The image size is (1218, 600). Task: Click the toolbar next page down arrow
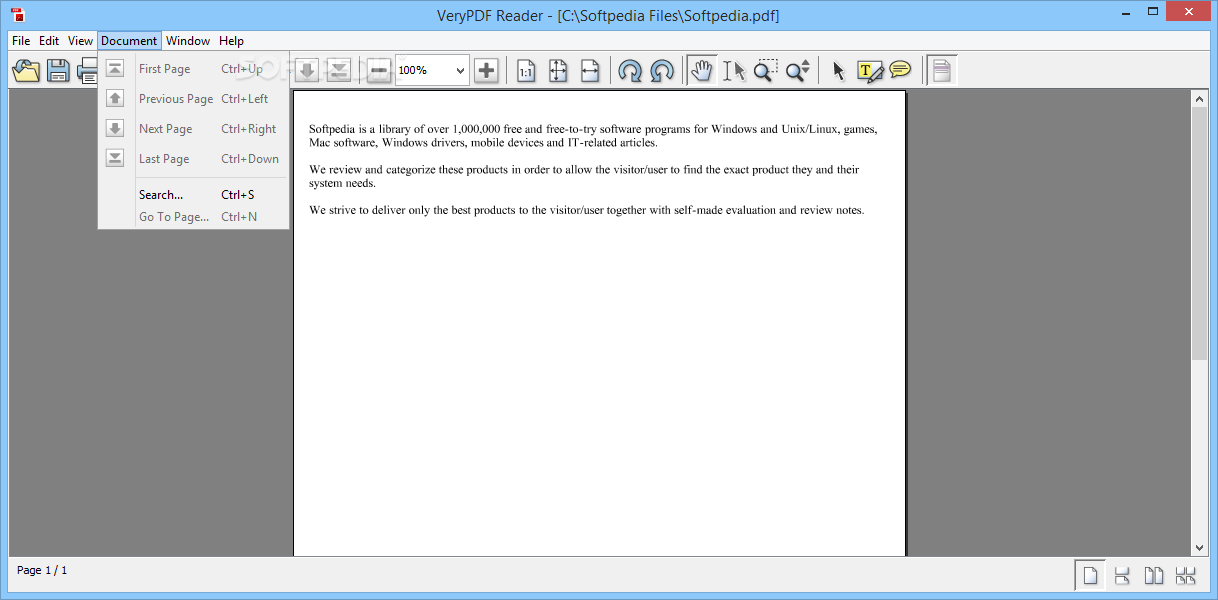(x=307, y=70)
